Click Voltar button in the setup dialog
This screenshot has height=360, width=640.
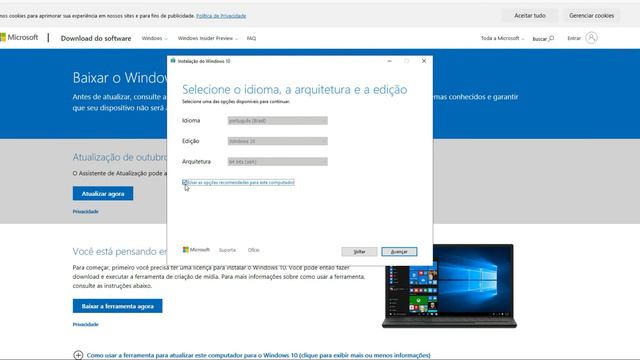[359, 251]
